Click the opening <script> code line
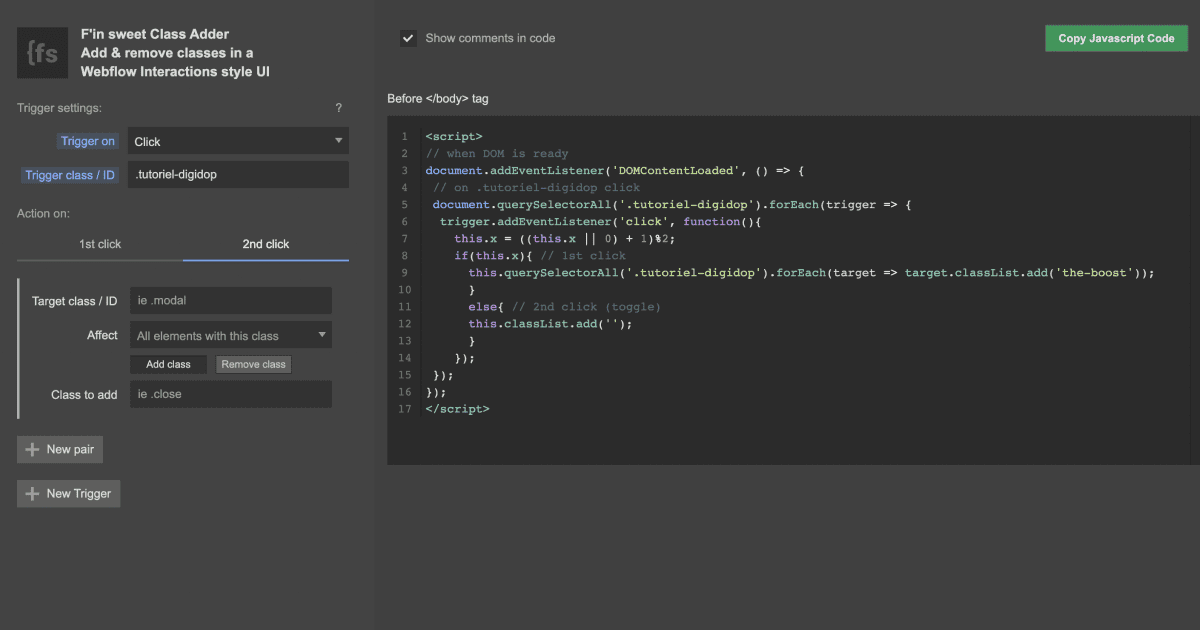1200x630 pixels. 454,136
